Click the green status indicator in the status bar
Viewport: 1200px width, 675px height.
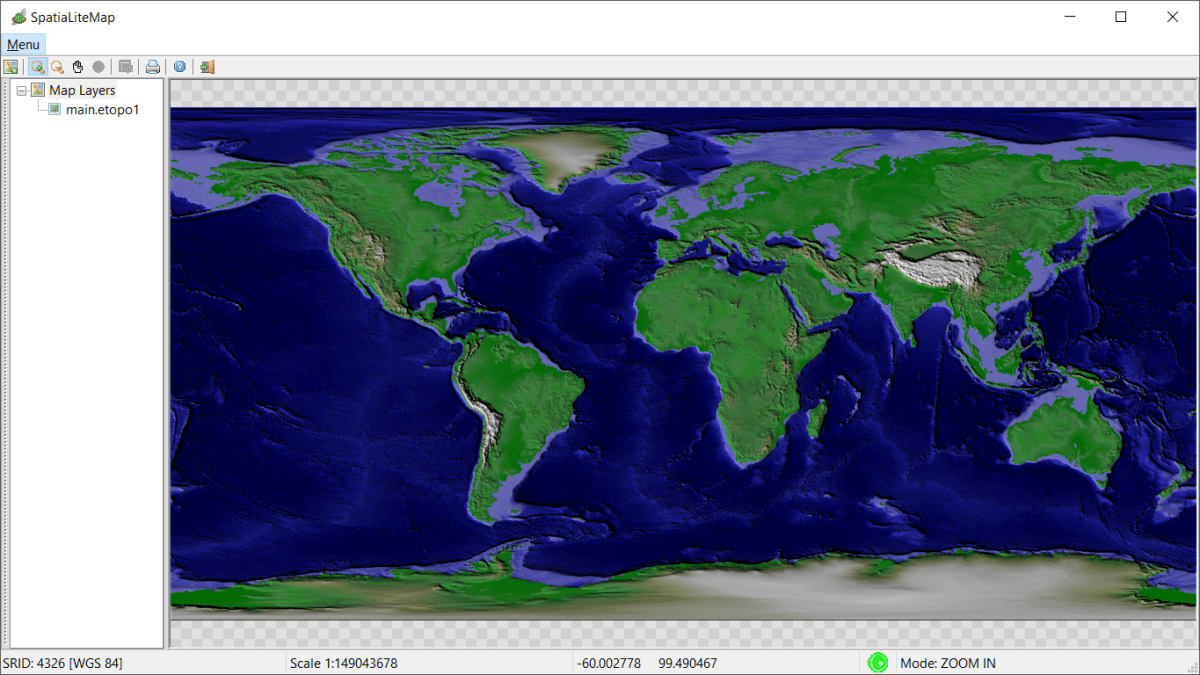[878, 662]
